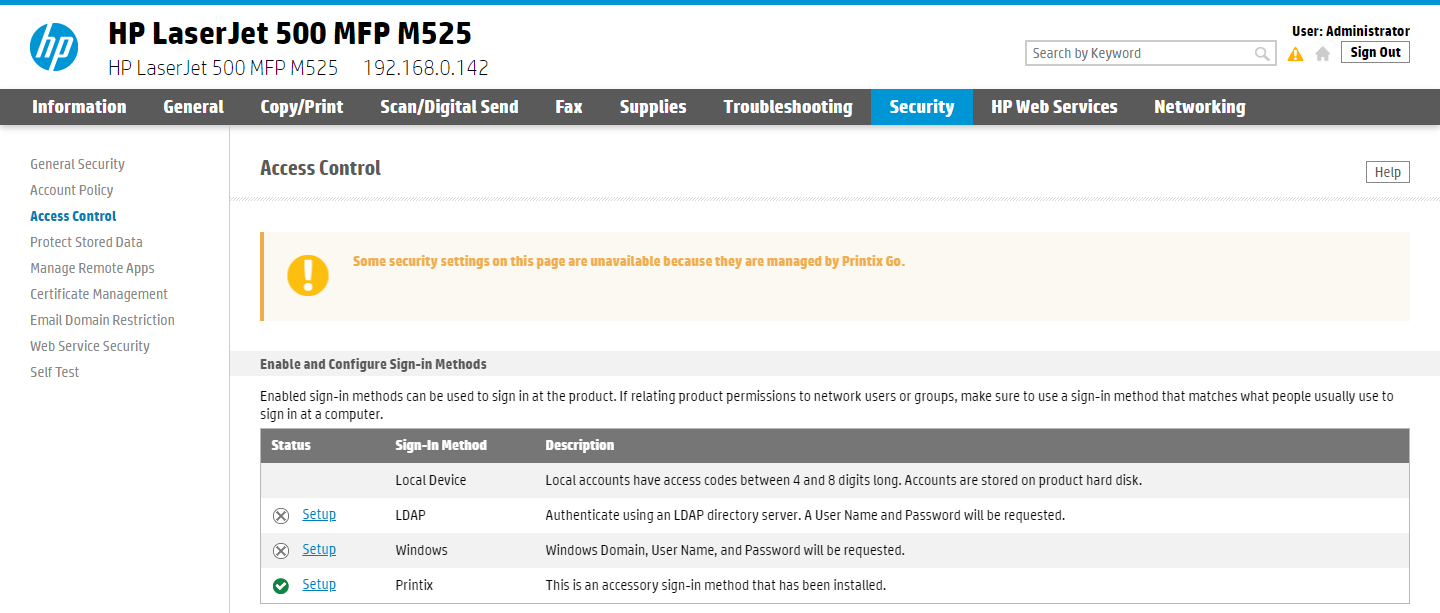Open Setup link for Printix sign-in
1440x613 pixels.
pos(319,585)
